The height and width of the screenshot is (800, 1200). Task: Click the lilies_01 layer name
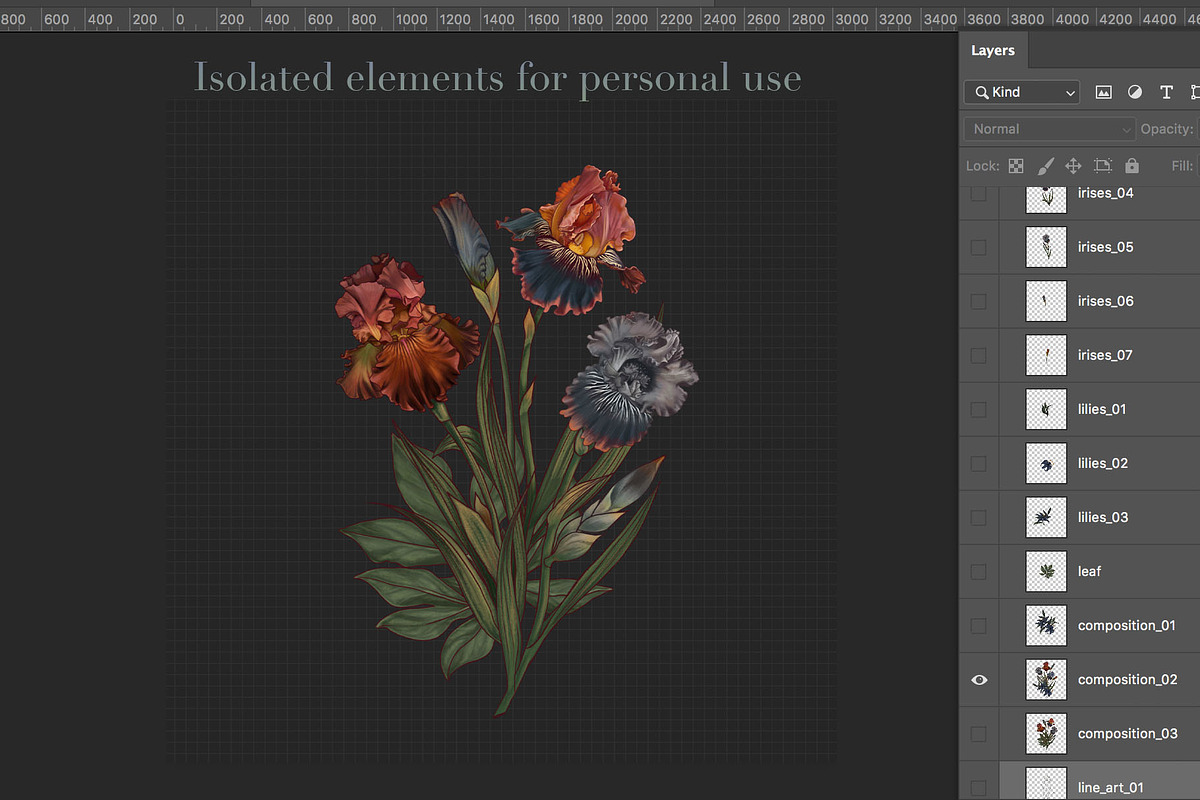pyautogui.click(x=1102, y=409)
